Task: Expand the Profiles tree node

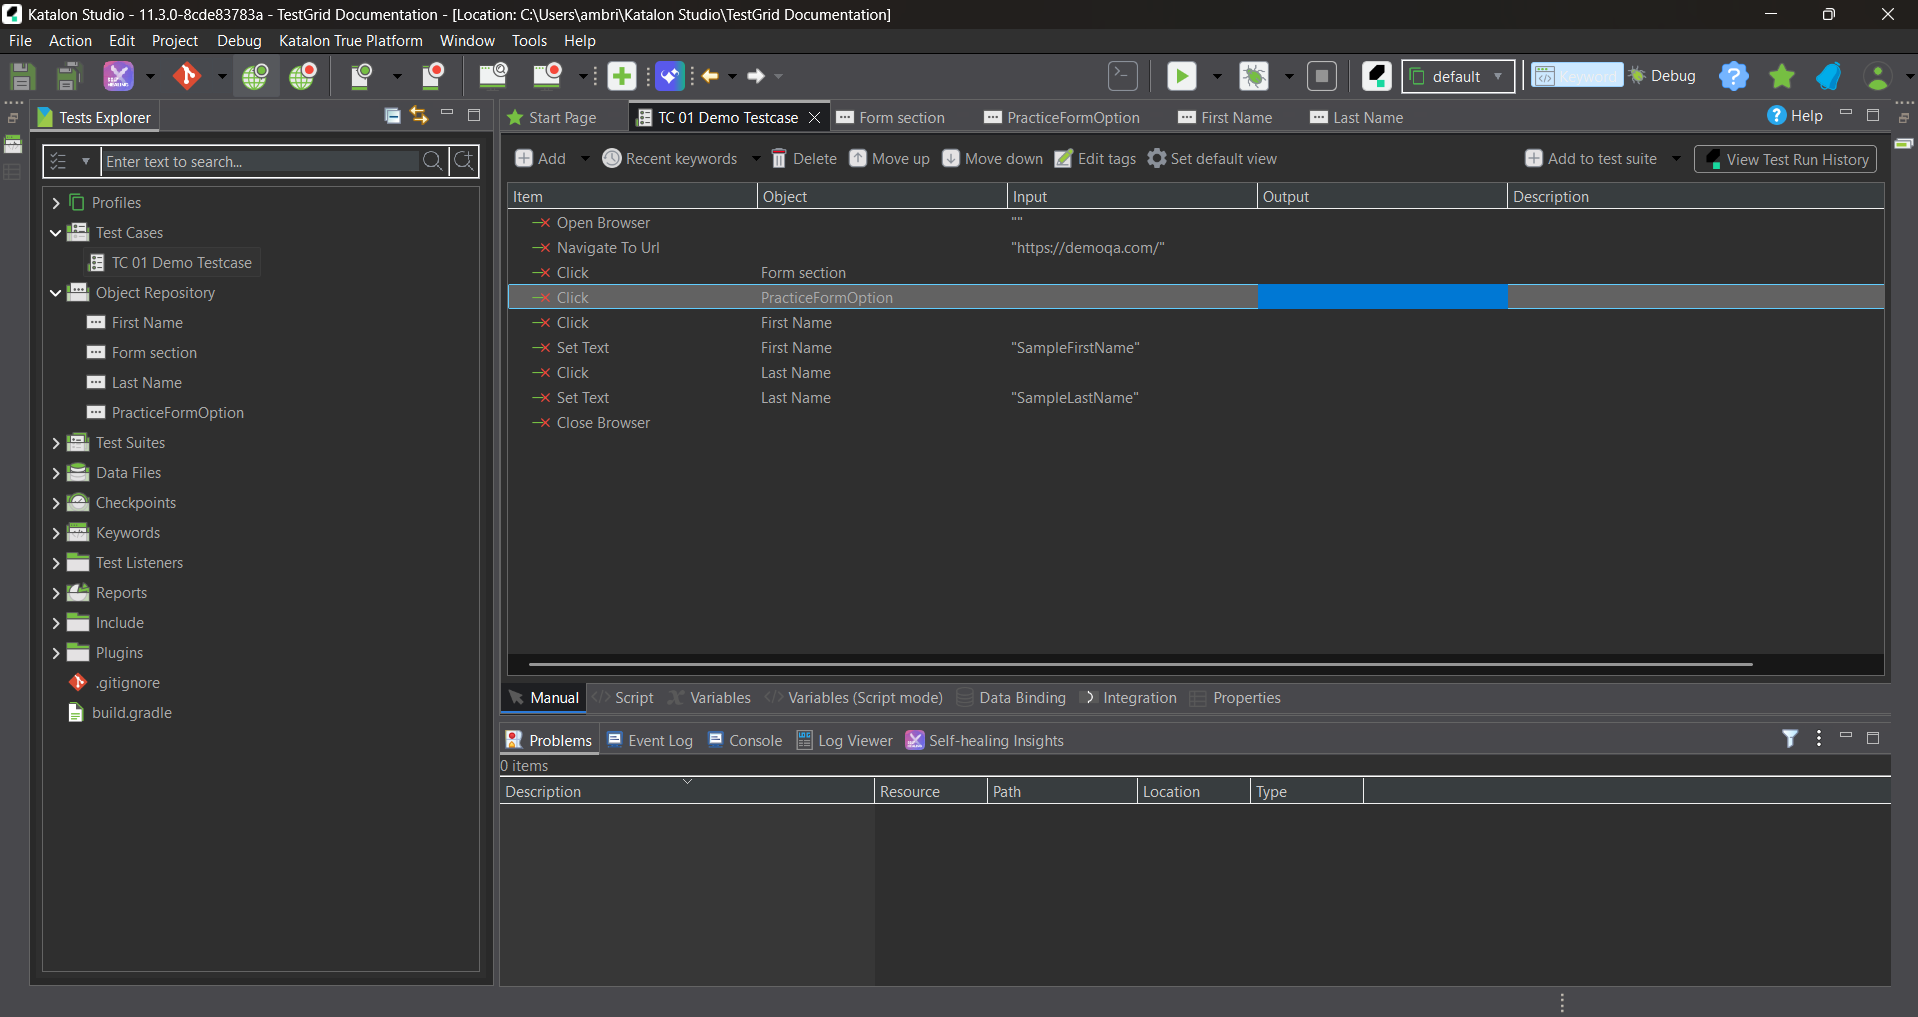Action: (x=56, y=203)
